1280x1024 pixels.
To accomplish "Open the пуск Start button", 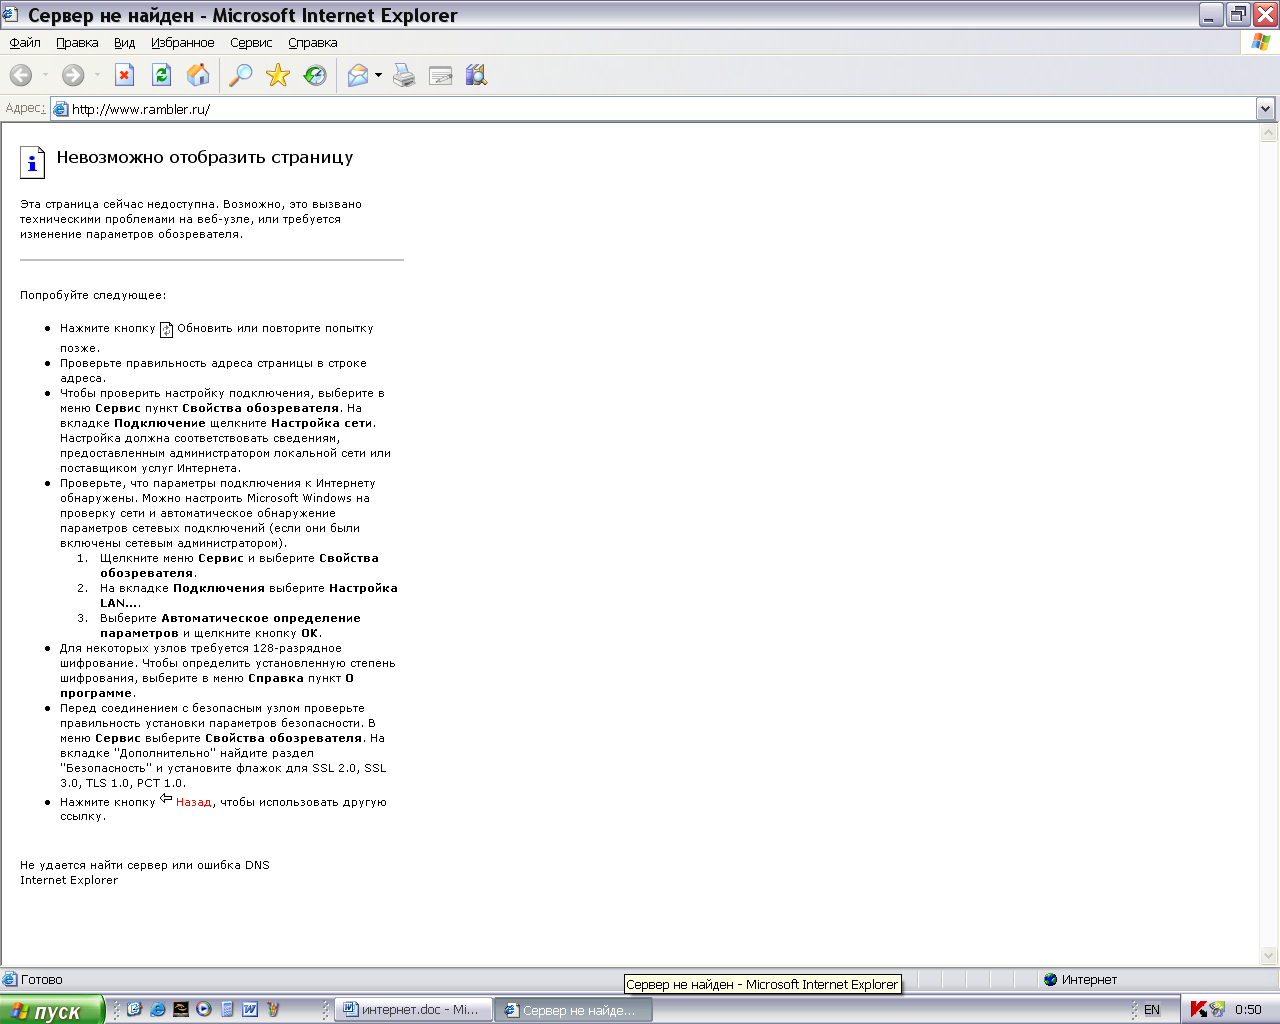I will click(52, 1010).
